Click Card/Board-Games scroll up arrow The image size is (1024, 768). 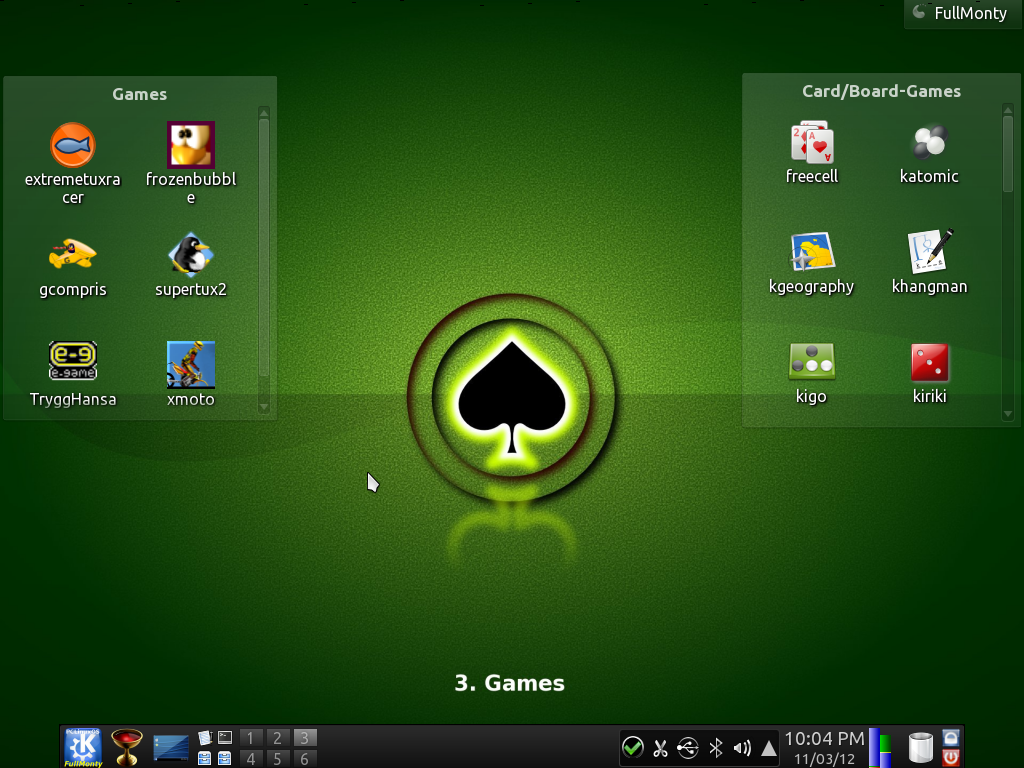tap(1008, 110)
